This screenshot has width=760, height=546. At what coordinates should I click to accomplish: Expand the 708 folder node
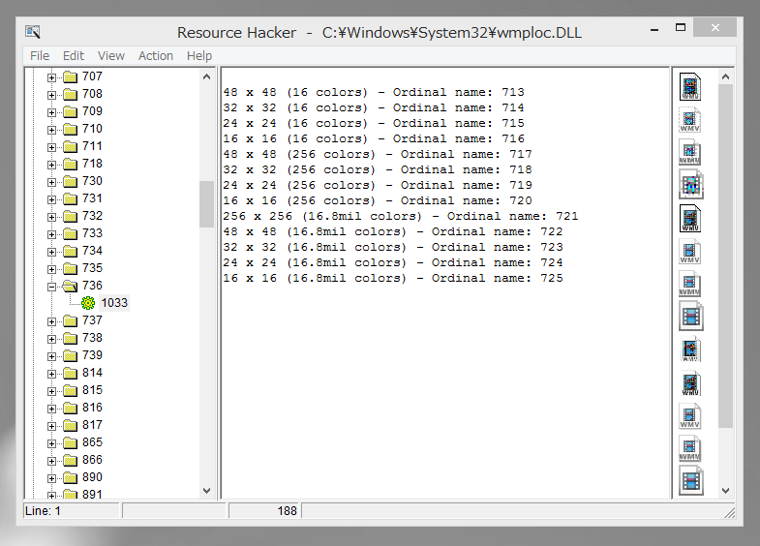(x=51, y=95)
